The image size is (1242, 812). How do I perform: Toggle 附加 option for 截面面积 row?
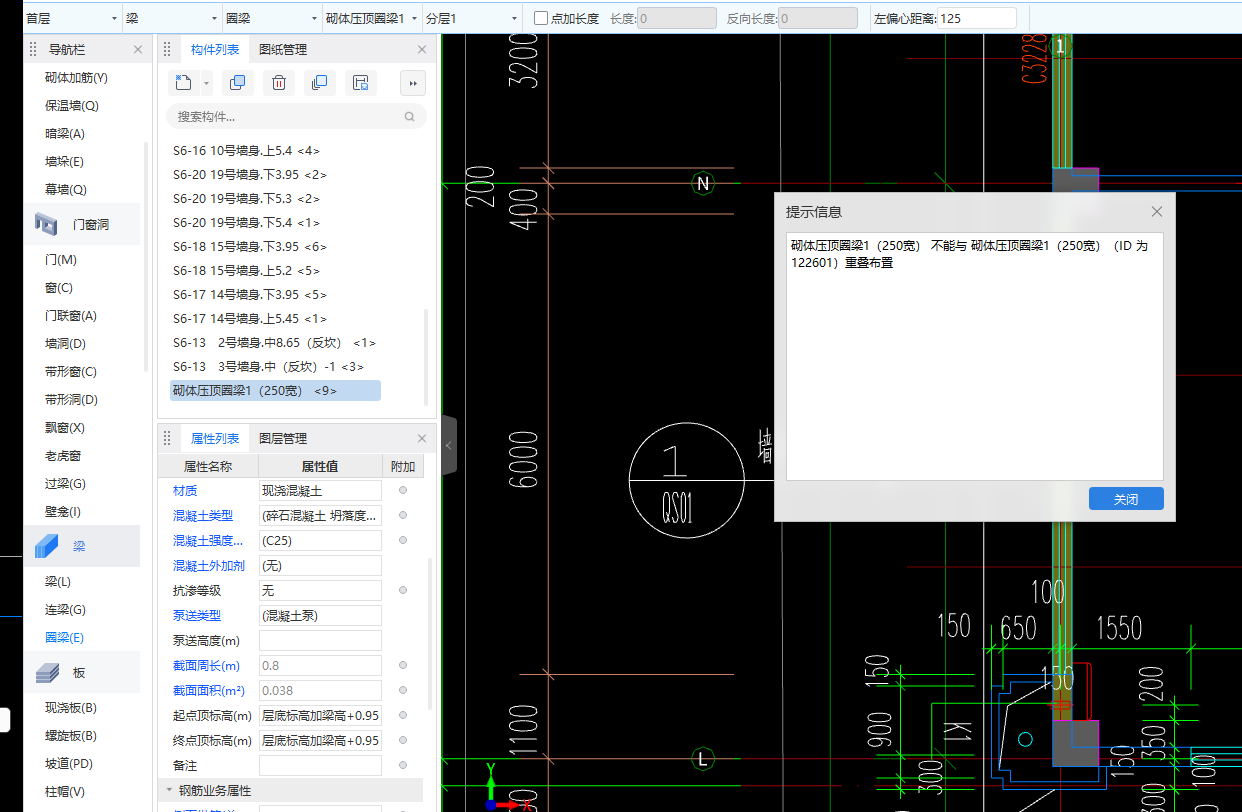click(403, 690)
